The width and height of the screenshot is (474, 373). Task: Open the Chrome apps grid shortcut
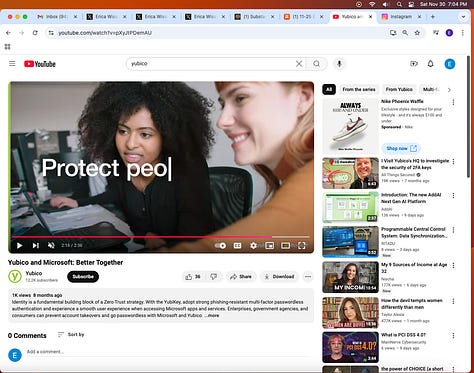click(8, 47)
